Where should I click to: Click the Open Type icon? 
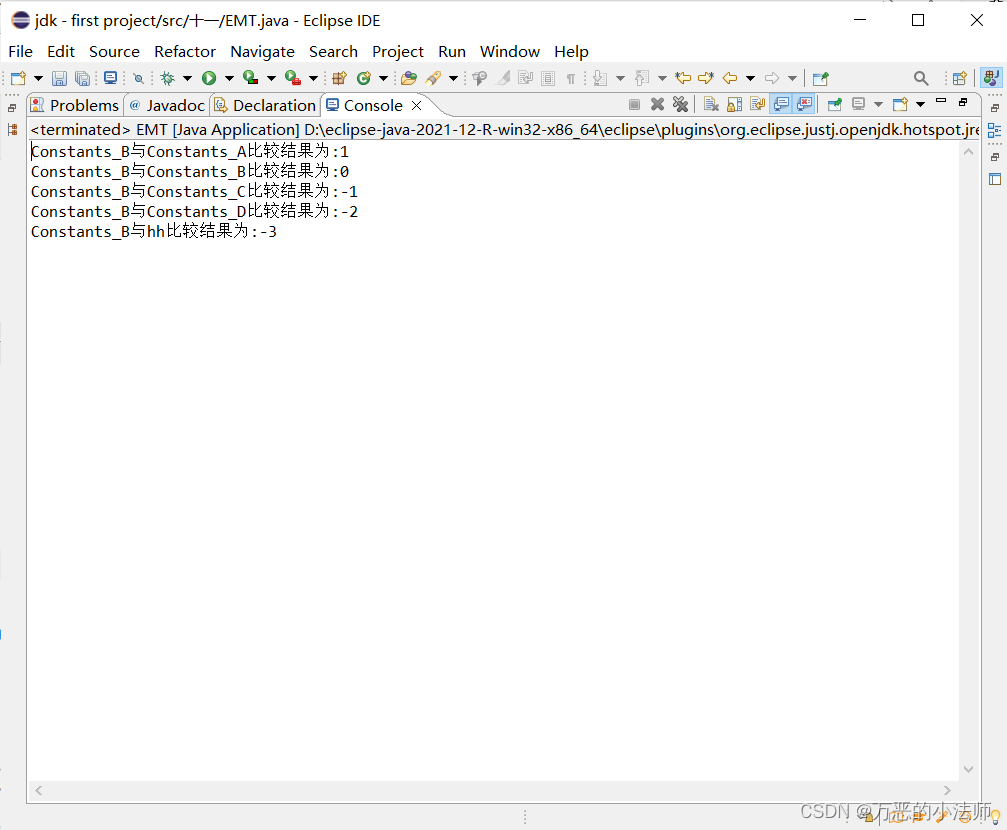coord(408,78)
